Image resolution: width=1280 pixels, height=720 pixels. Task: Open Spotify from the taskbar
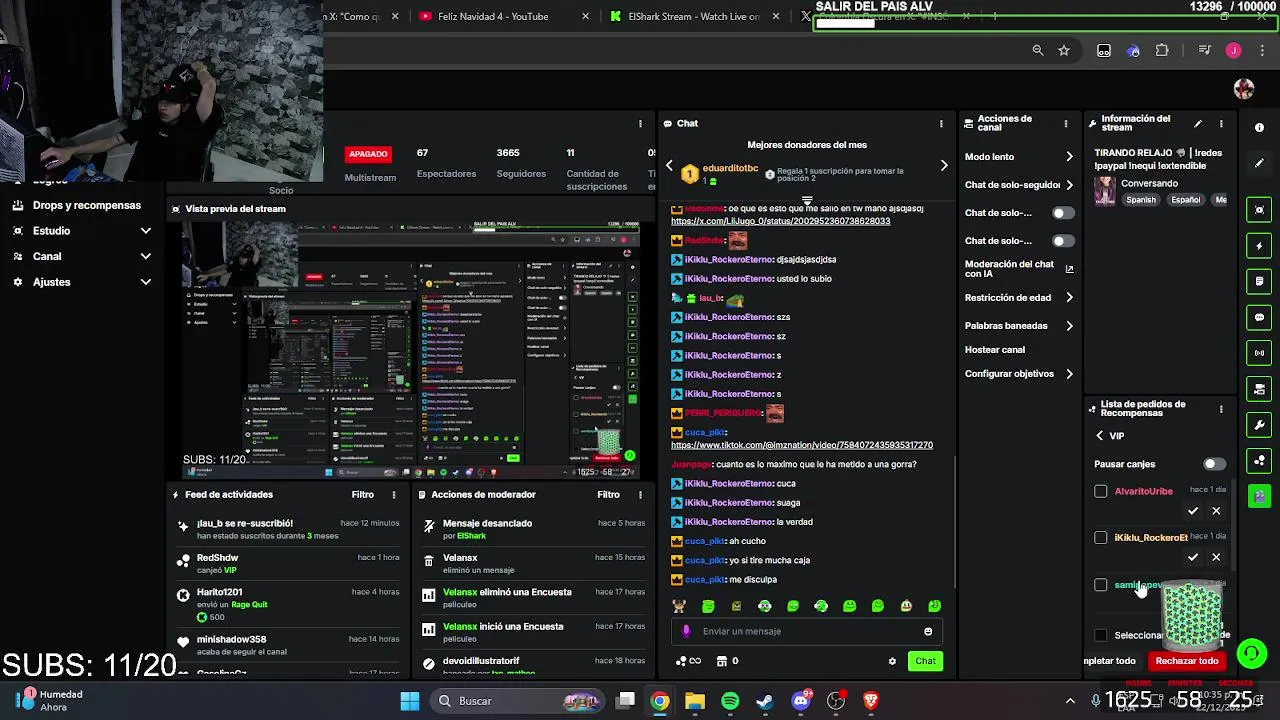pos(730,701)
